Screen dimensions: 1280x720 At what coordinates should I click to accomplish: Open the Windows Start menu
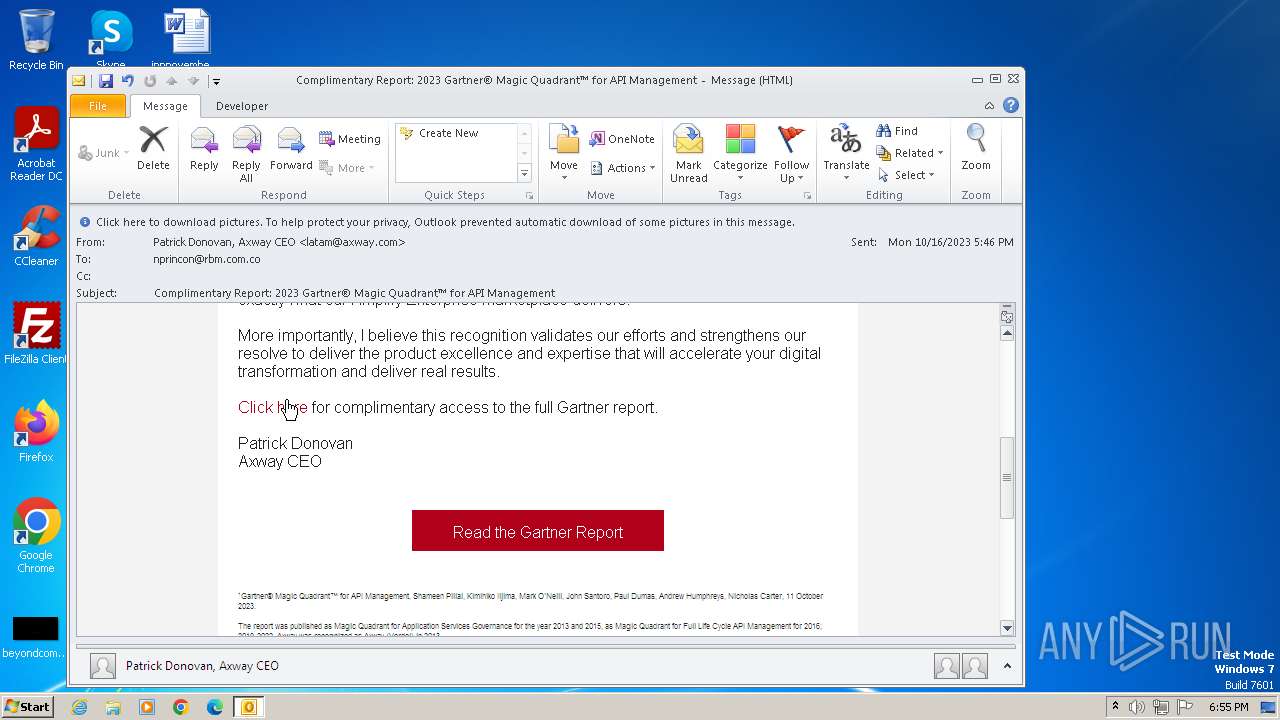click(27, 707)
